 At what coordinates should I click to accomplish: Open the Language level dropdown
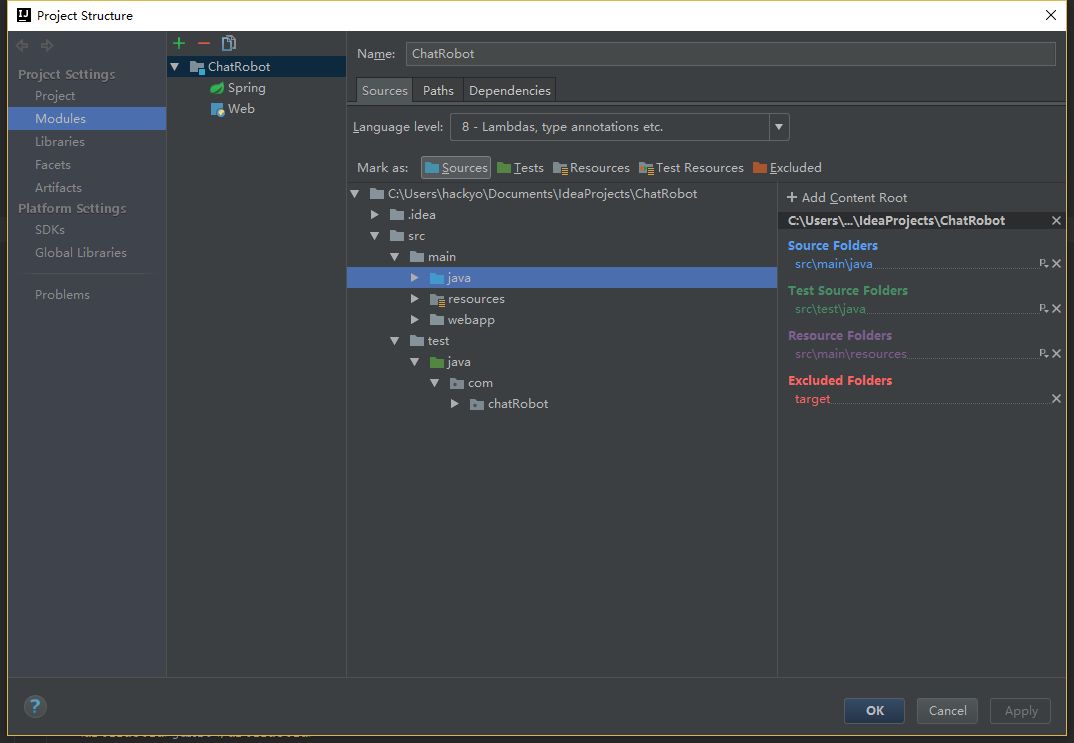[779, 127]
